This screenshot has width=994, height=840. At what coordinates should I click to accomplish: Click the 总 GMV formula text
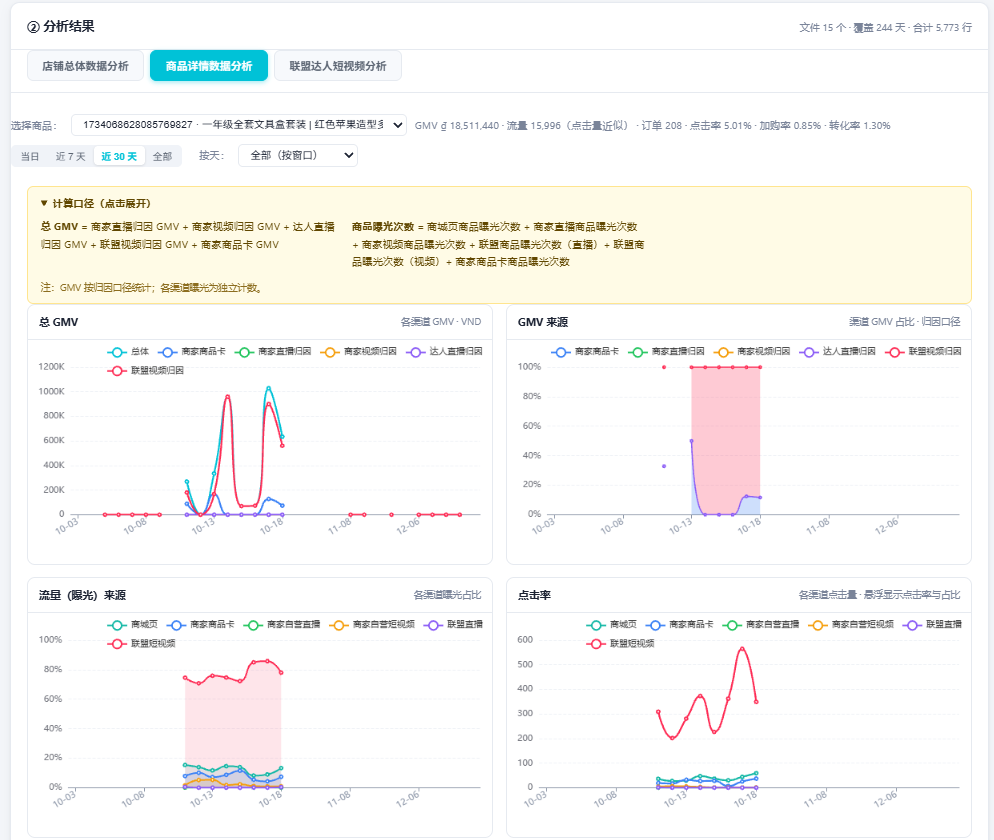click(x=188, y=235)
